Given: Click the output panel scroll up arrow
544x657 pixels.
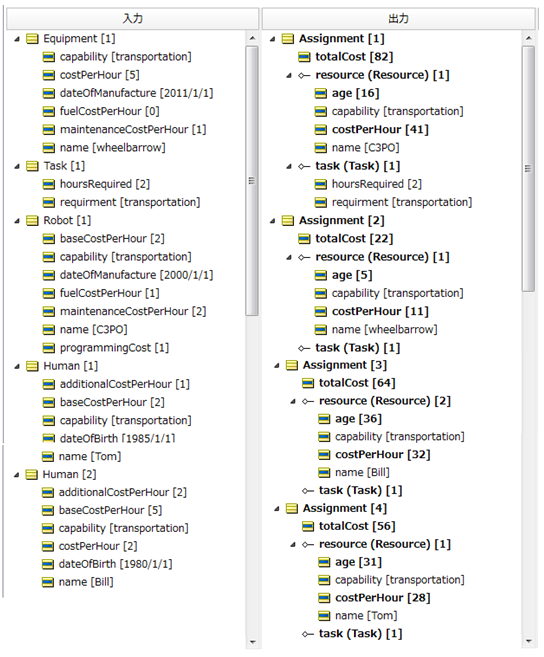Looking at the screenshot, I should (x=528, y=38).
